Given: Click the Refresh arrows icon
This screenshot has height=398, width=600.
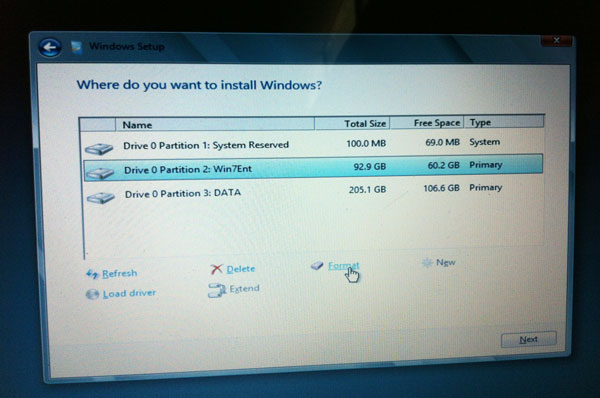Looking at the screenshot, I should coord(92,274).
